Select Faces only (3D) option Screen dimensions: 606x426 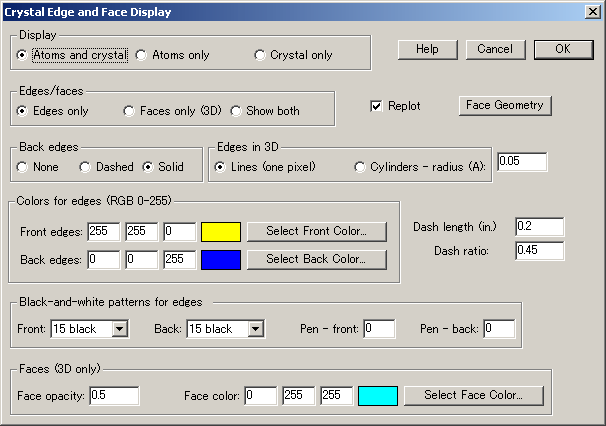click(x=129, y=110)
